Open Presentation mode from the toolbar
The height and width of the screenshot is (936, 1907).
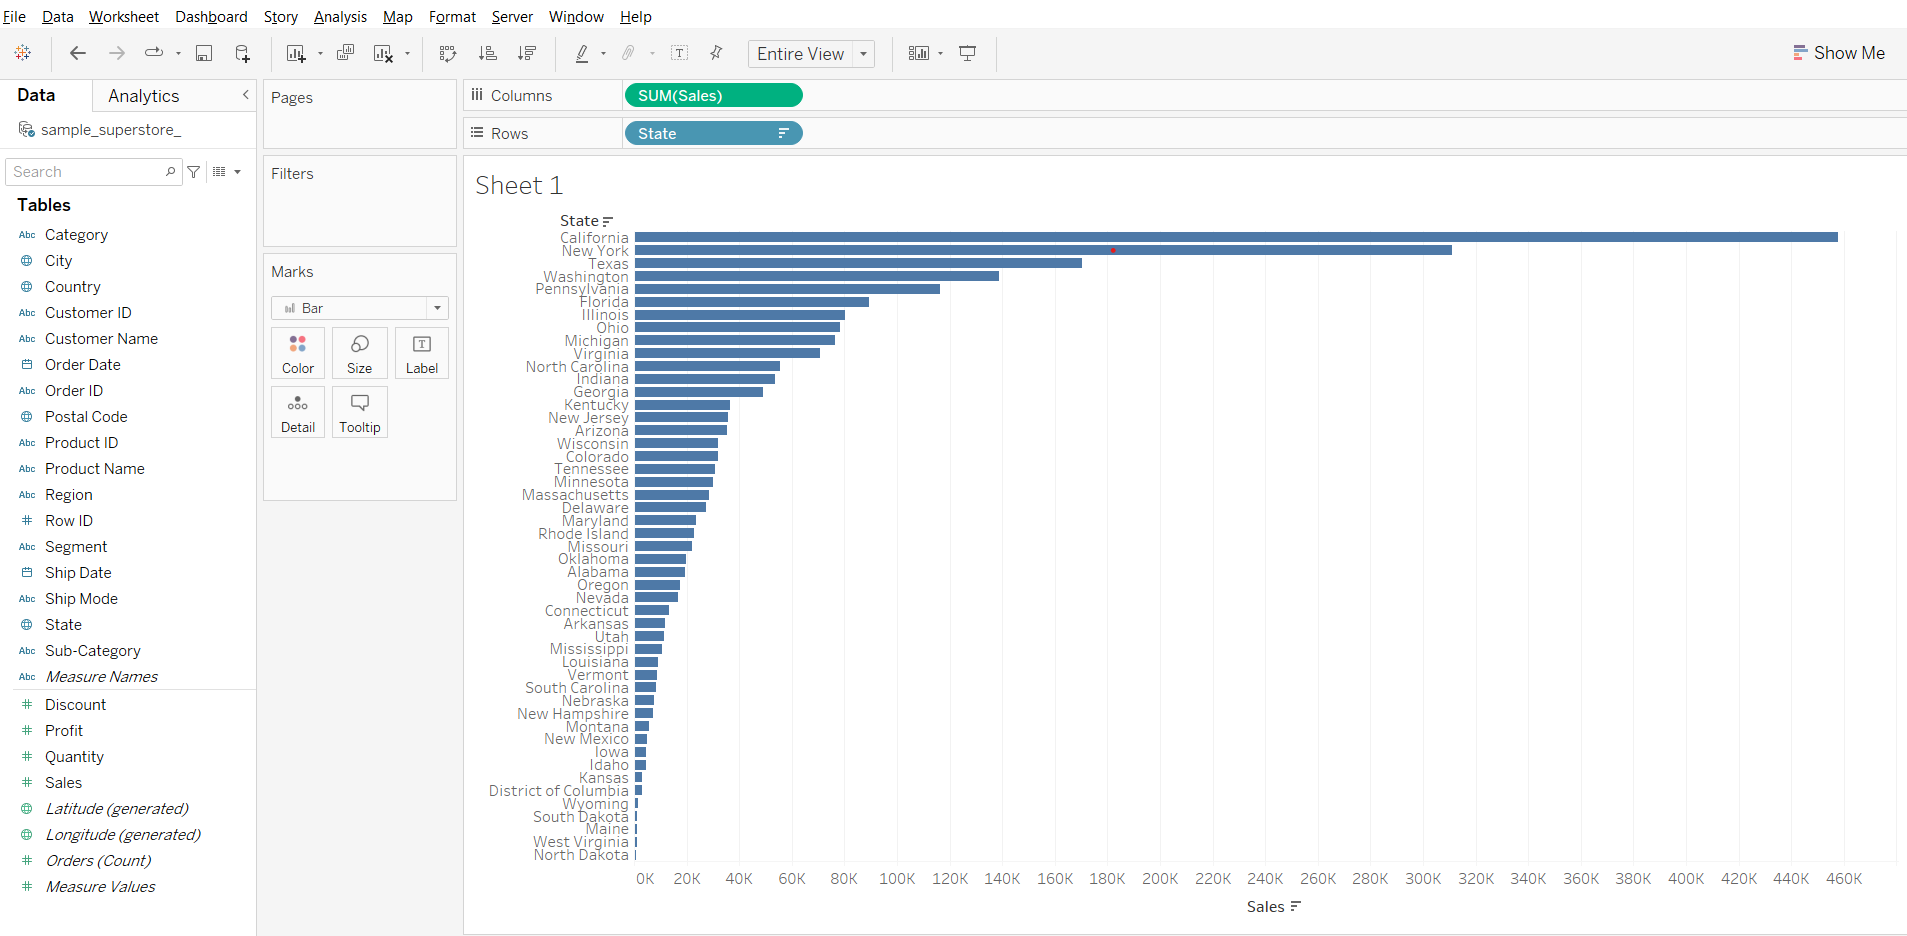pyautogui.click(x=967, y=53)
